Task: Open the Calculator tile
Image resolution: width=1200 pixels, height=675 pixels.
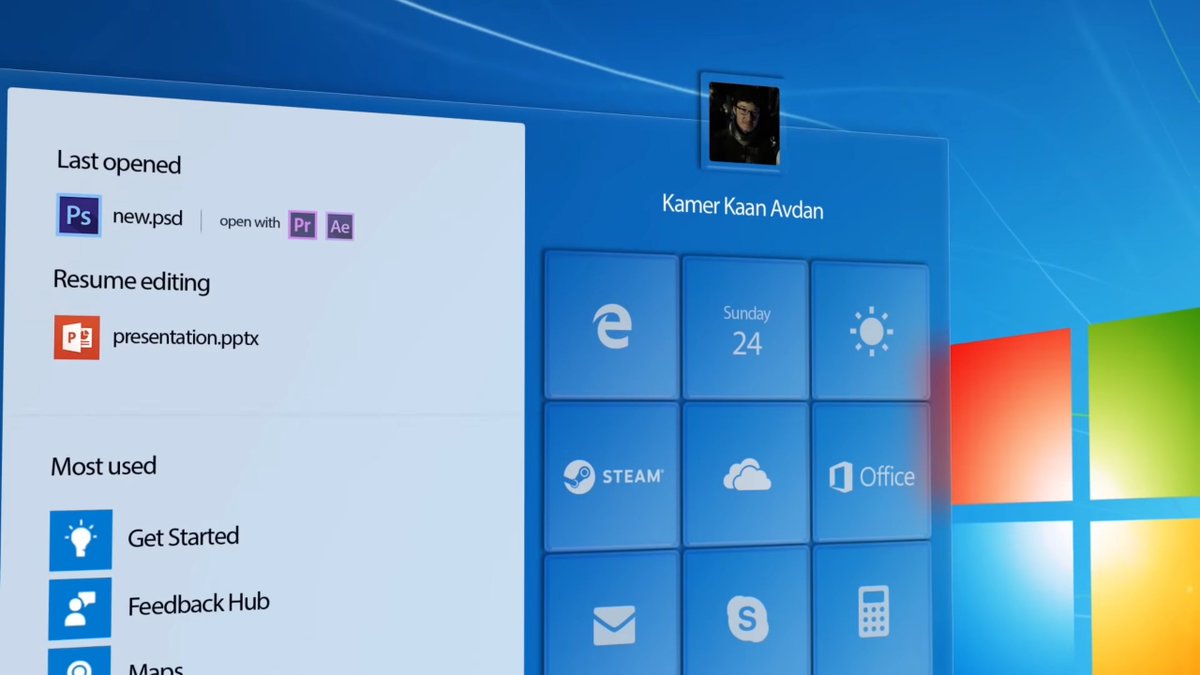Action: coord(871,610)
